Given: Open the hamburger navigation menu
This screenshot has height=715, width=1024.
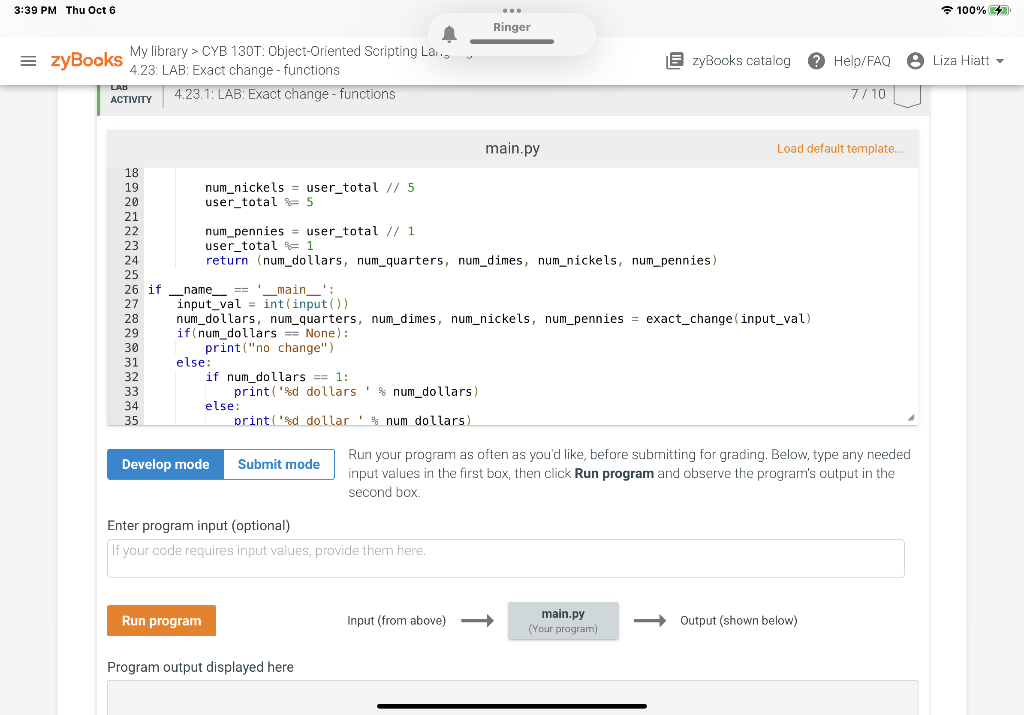Looking at the screenshot, I should pyautogui.click(x=28, y=60).
